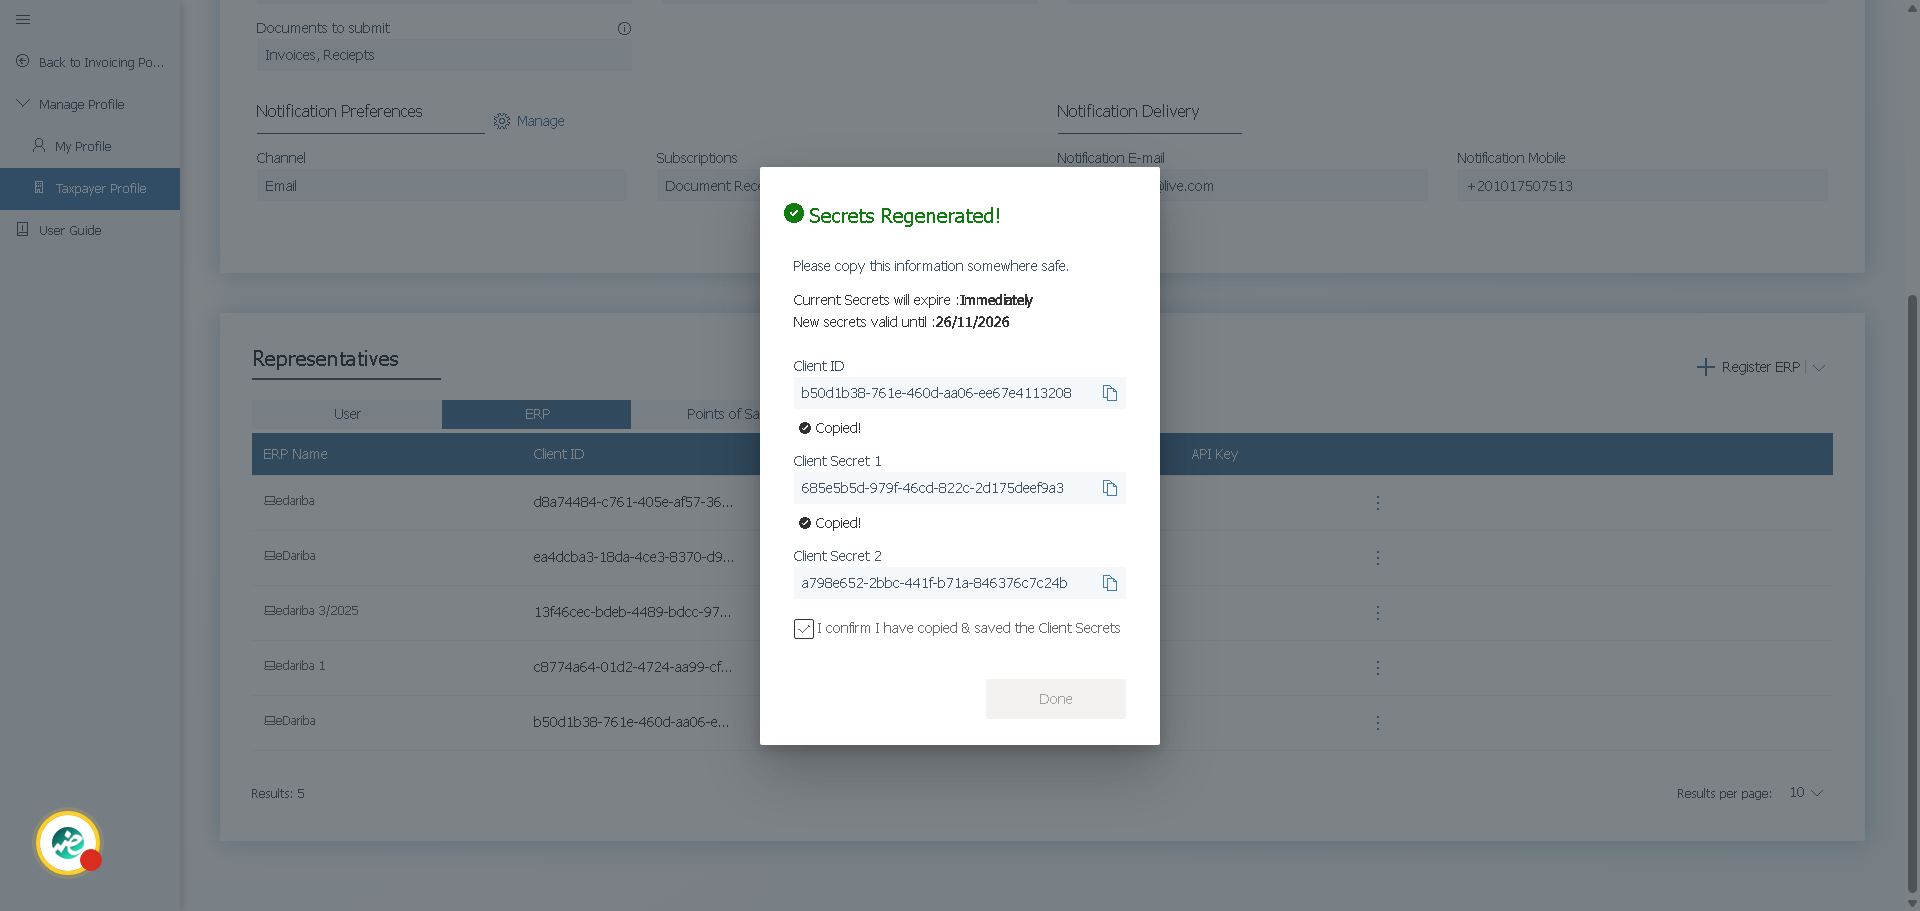Click the Channel Email field
The height and width of the screenshot is (911, 1920).
click(441, 186)
